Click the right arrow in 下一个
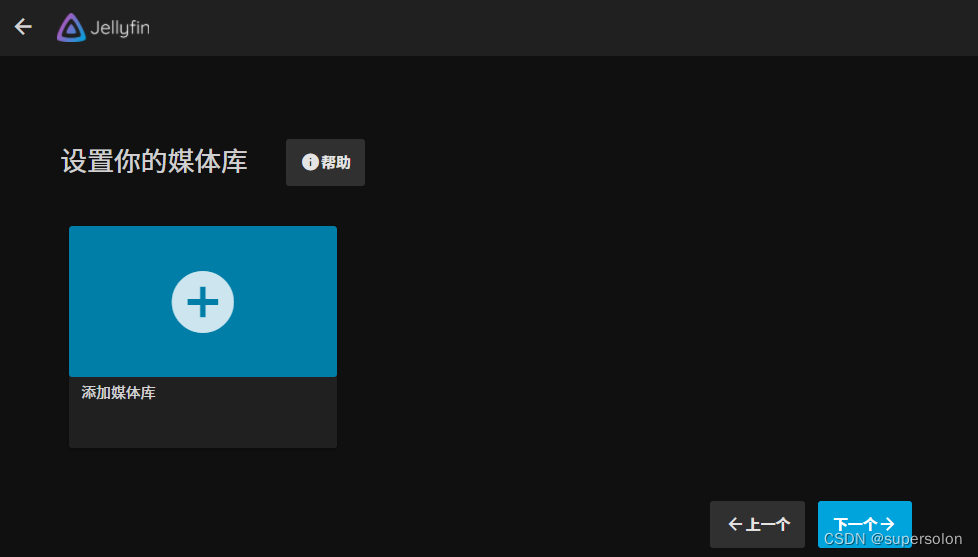978x557 pixels. (887, 524)
